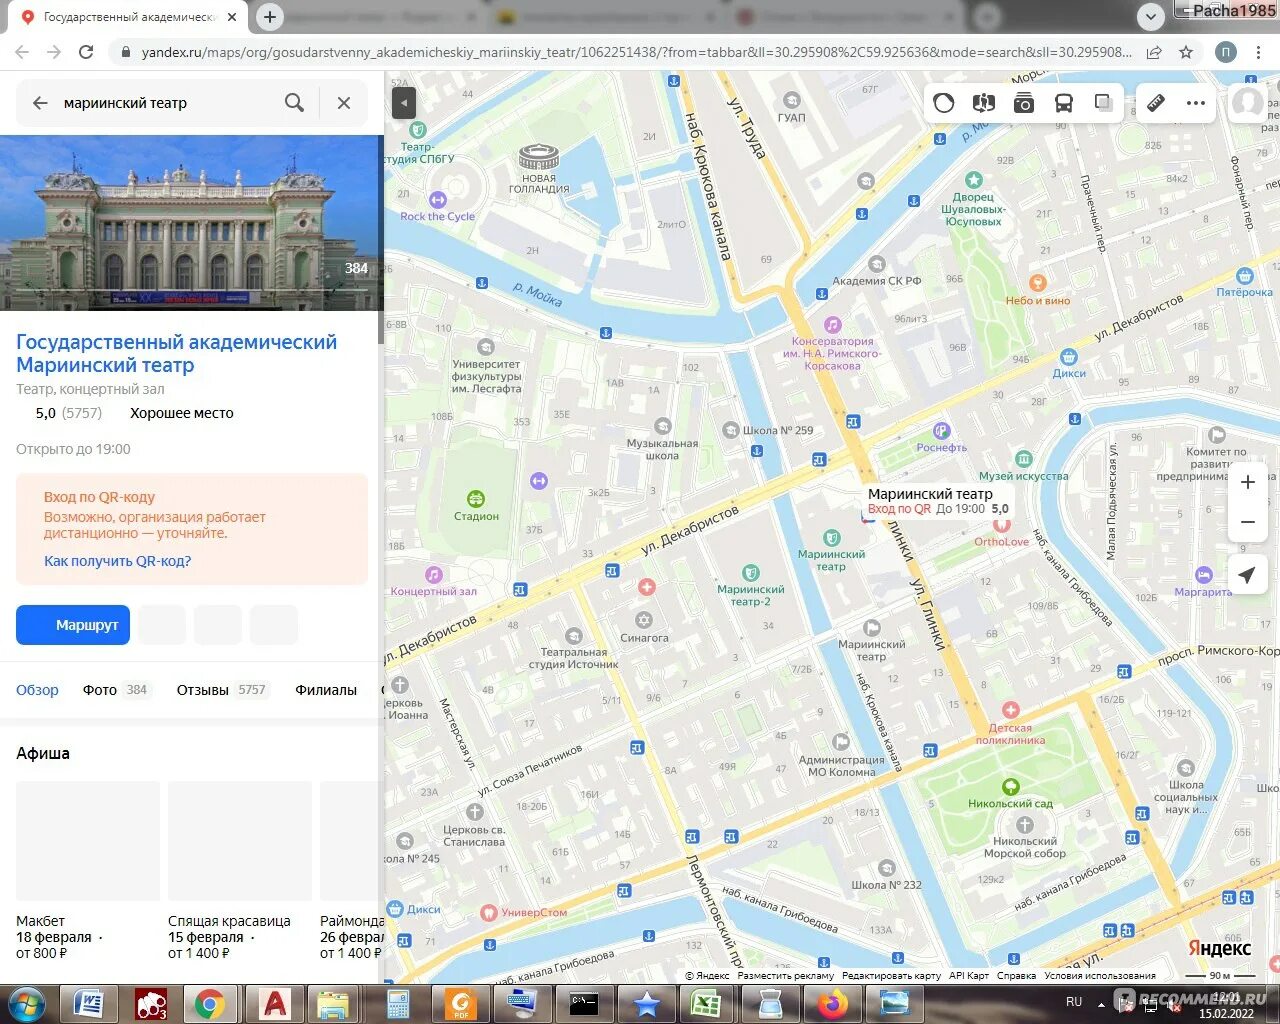Open the three-dots more menu on map
The width and height of the screenshot is (1280, 1024).
click(x=1195, y=102)
